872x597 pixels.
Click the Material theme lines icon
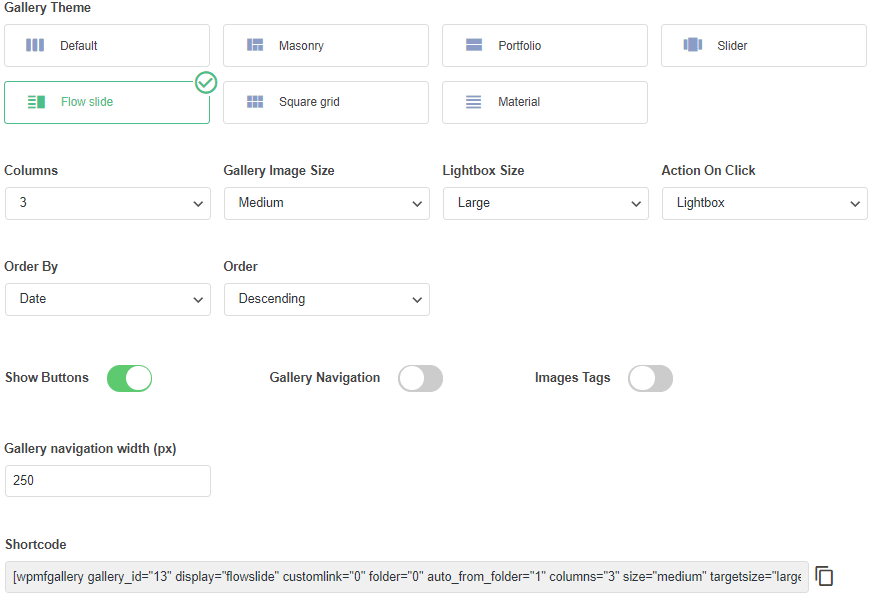(x=474, y=102)
